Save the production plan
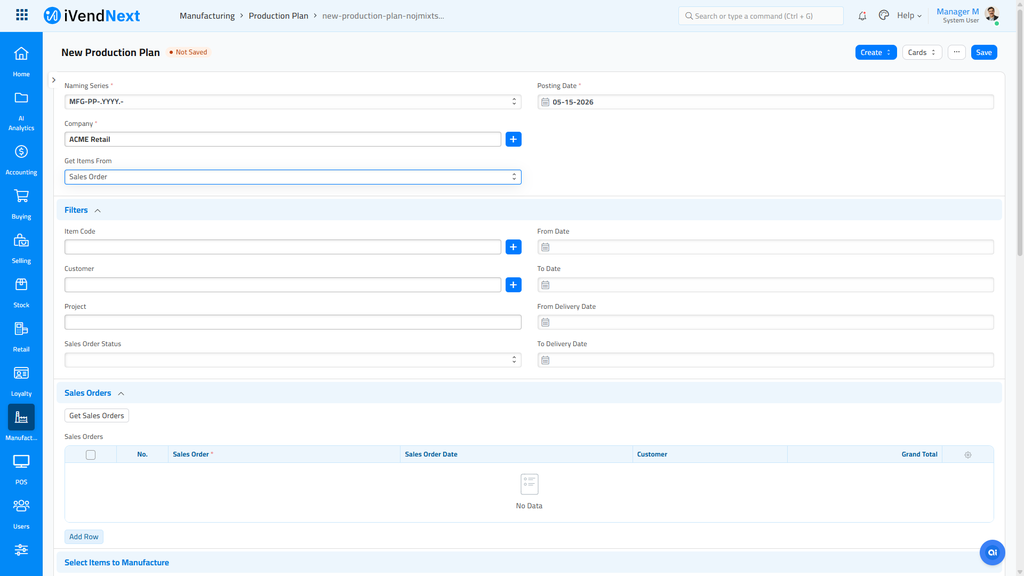The width and height of the screenshot is (1024, 576). 984,52
